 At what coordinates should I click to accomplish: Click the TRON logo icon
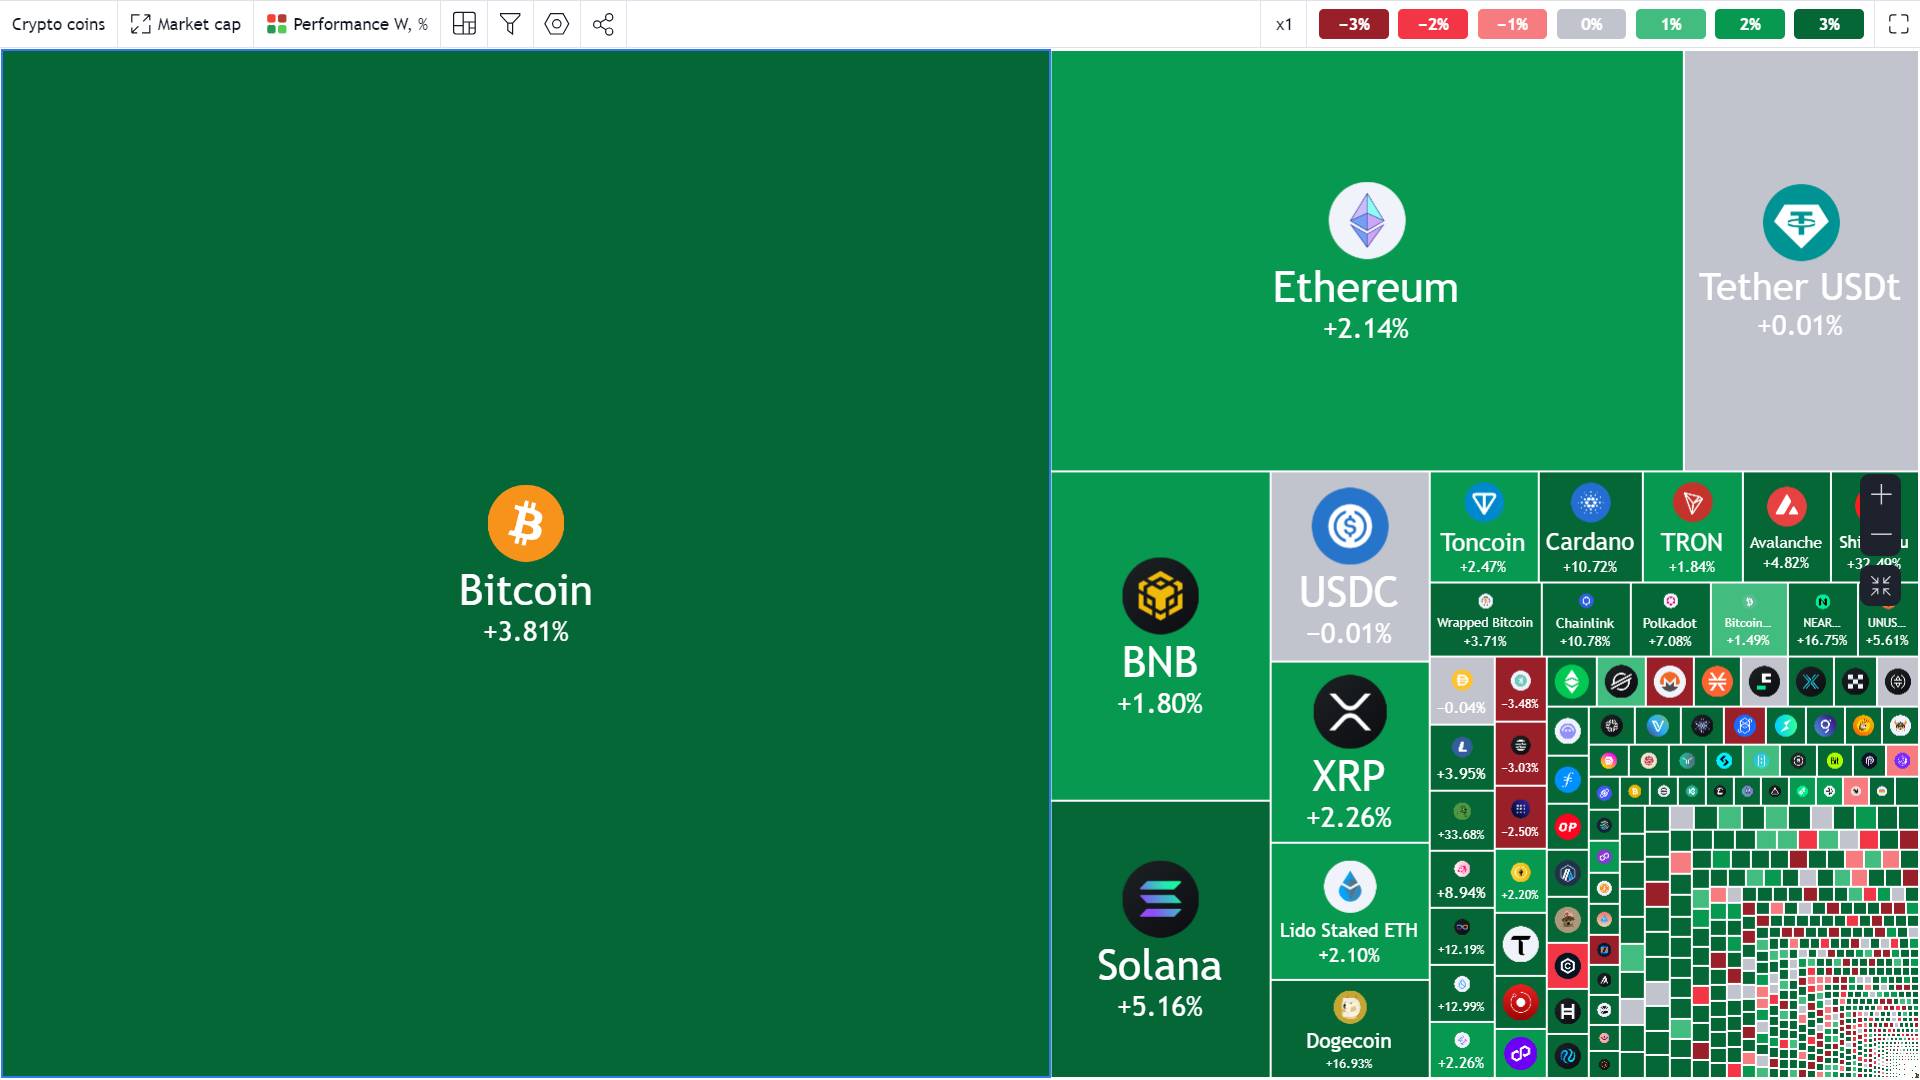click(1692, 502)
